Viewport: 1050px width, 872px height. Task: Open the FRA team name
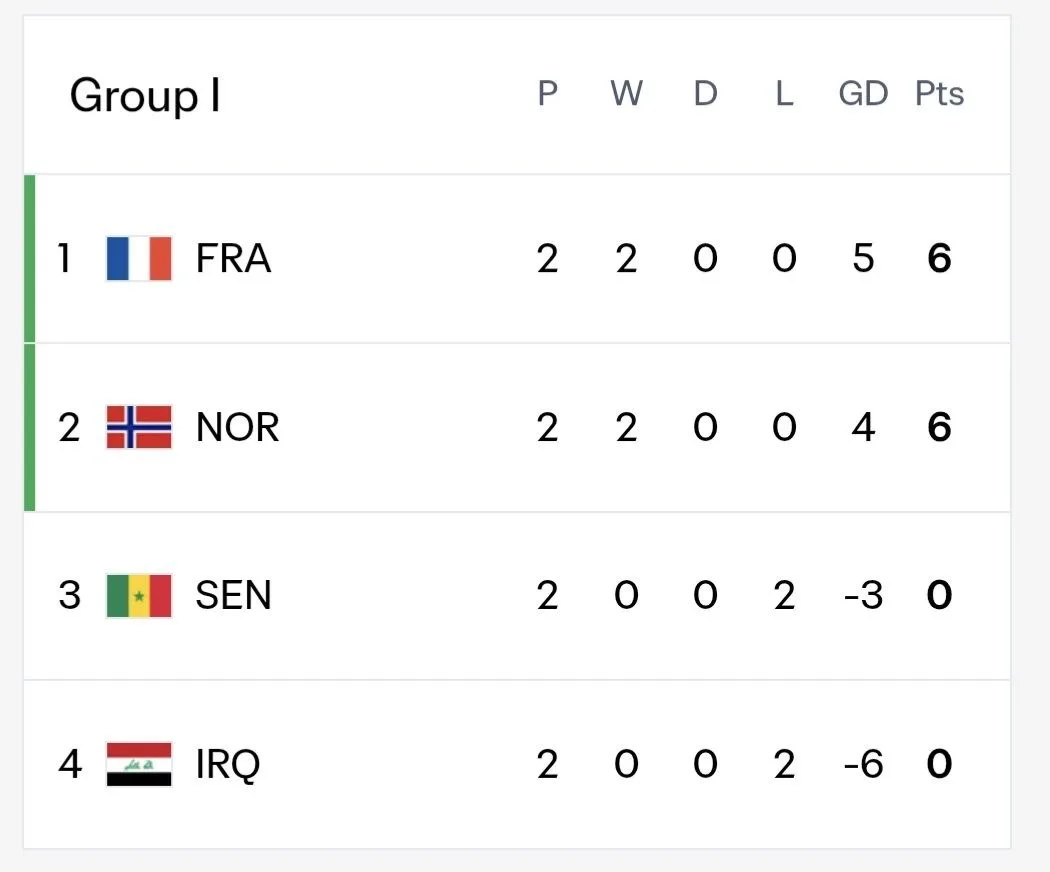coord(233,259)
